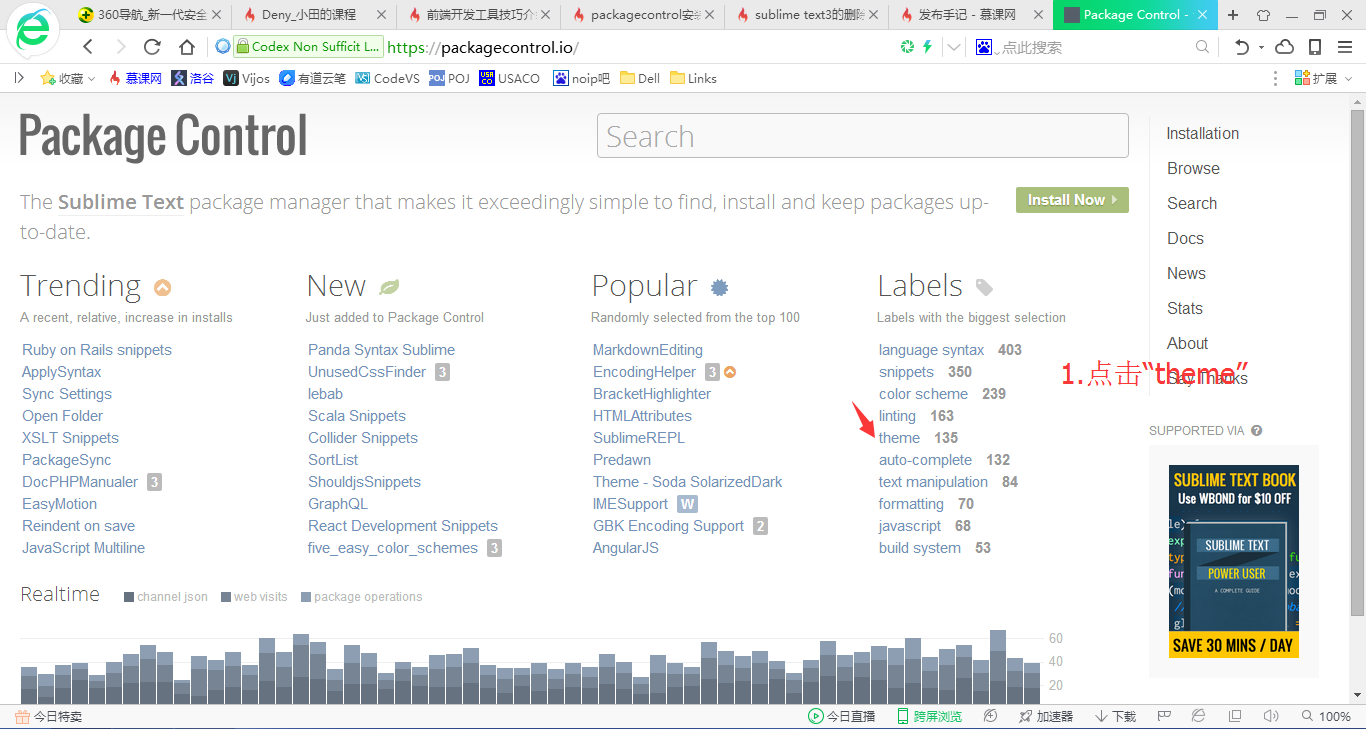Click the 跨屏浏览 phone icon in status bar
The height and width of the screenshot is (729, 1366).
point(903,716)
